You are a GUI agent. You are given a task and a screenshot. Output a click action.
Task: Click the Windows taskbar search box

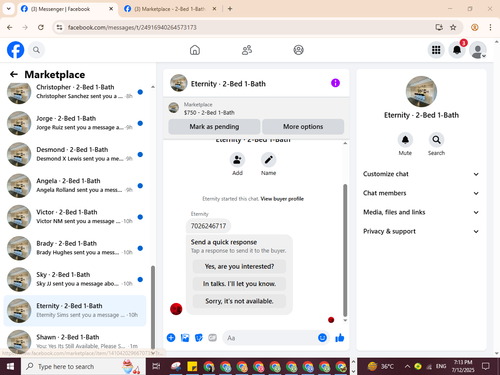pyautogui.click(x=83, y=367)
